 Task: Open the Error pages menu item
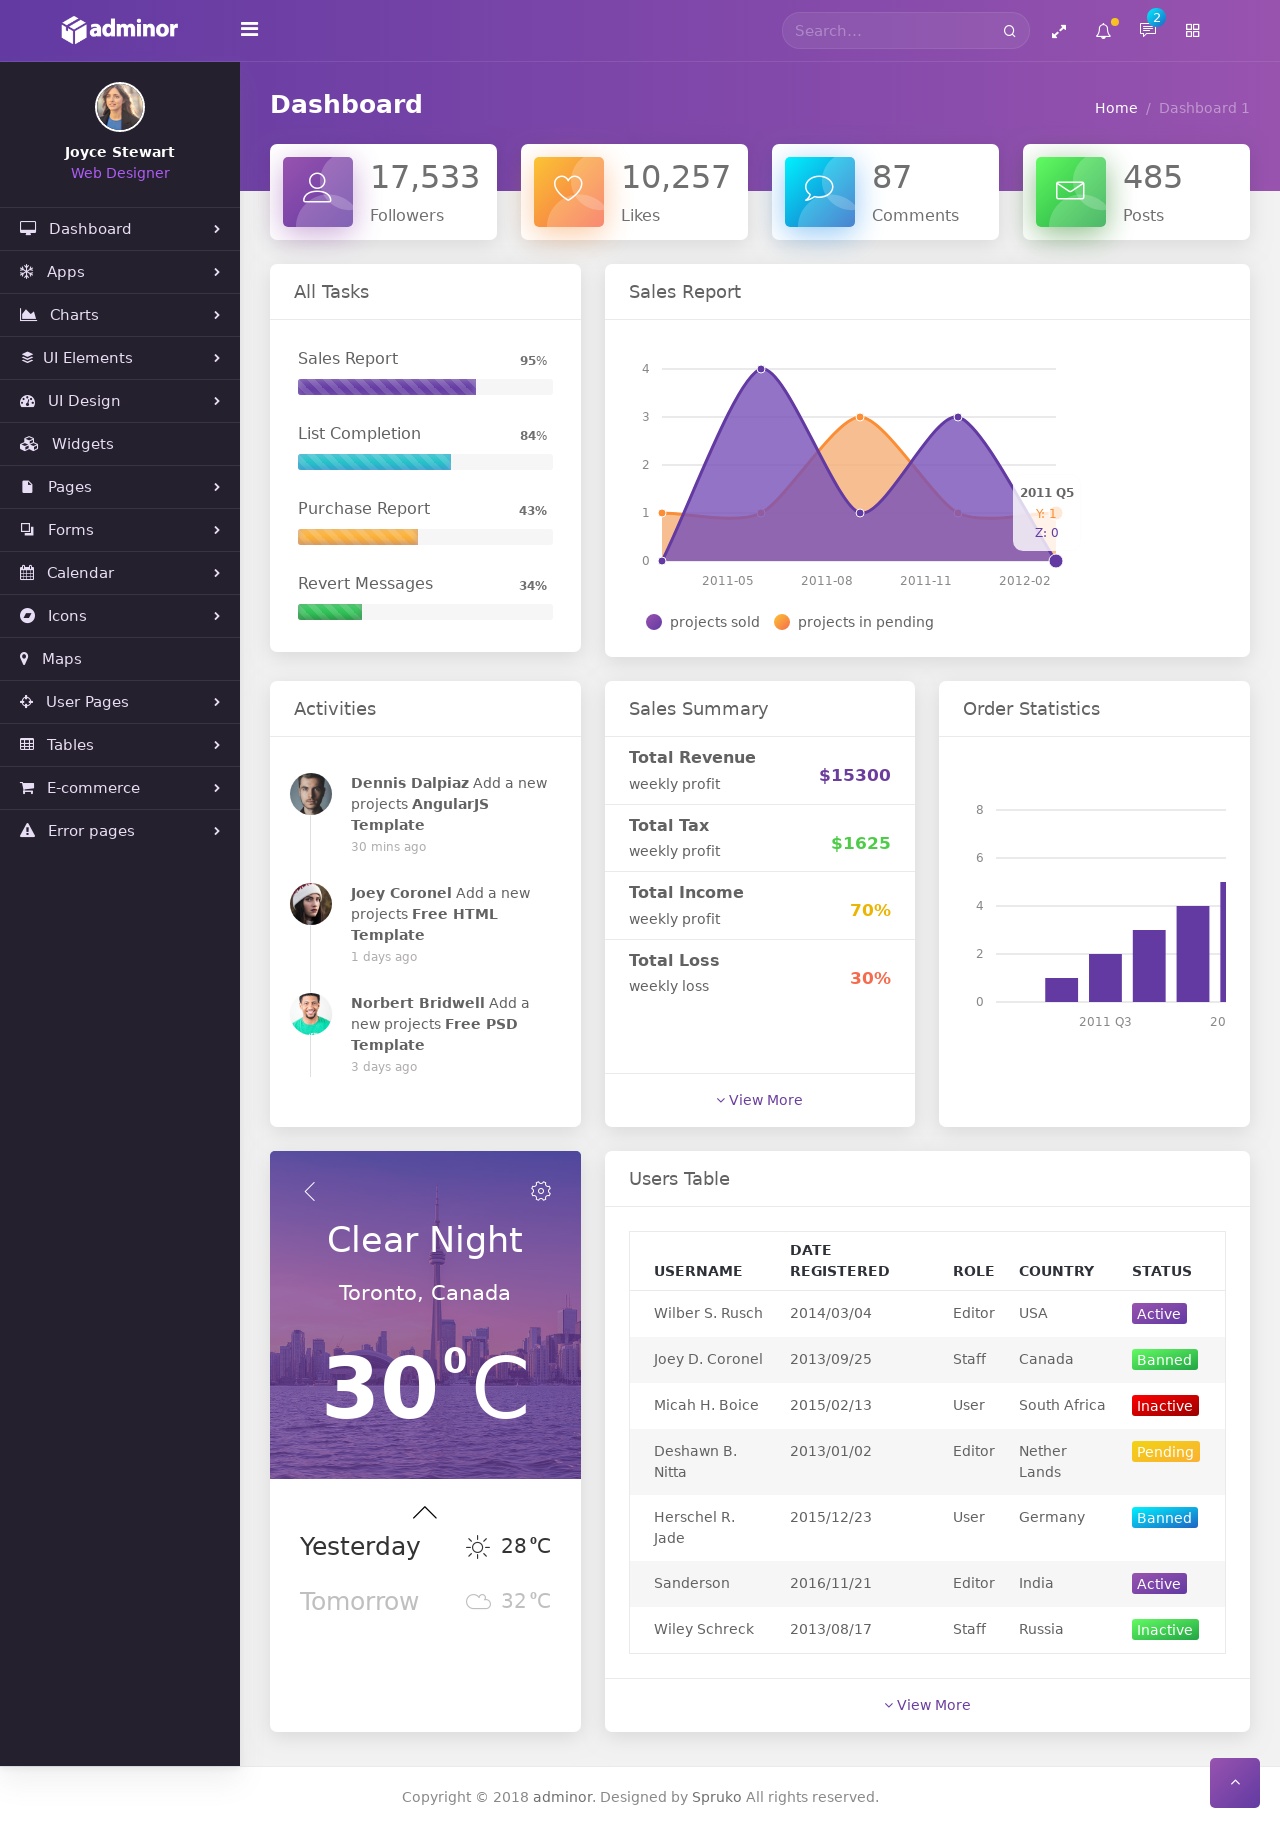(120, 831)
